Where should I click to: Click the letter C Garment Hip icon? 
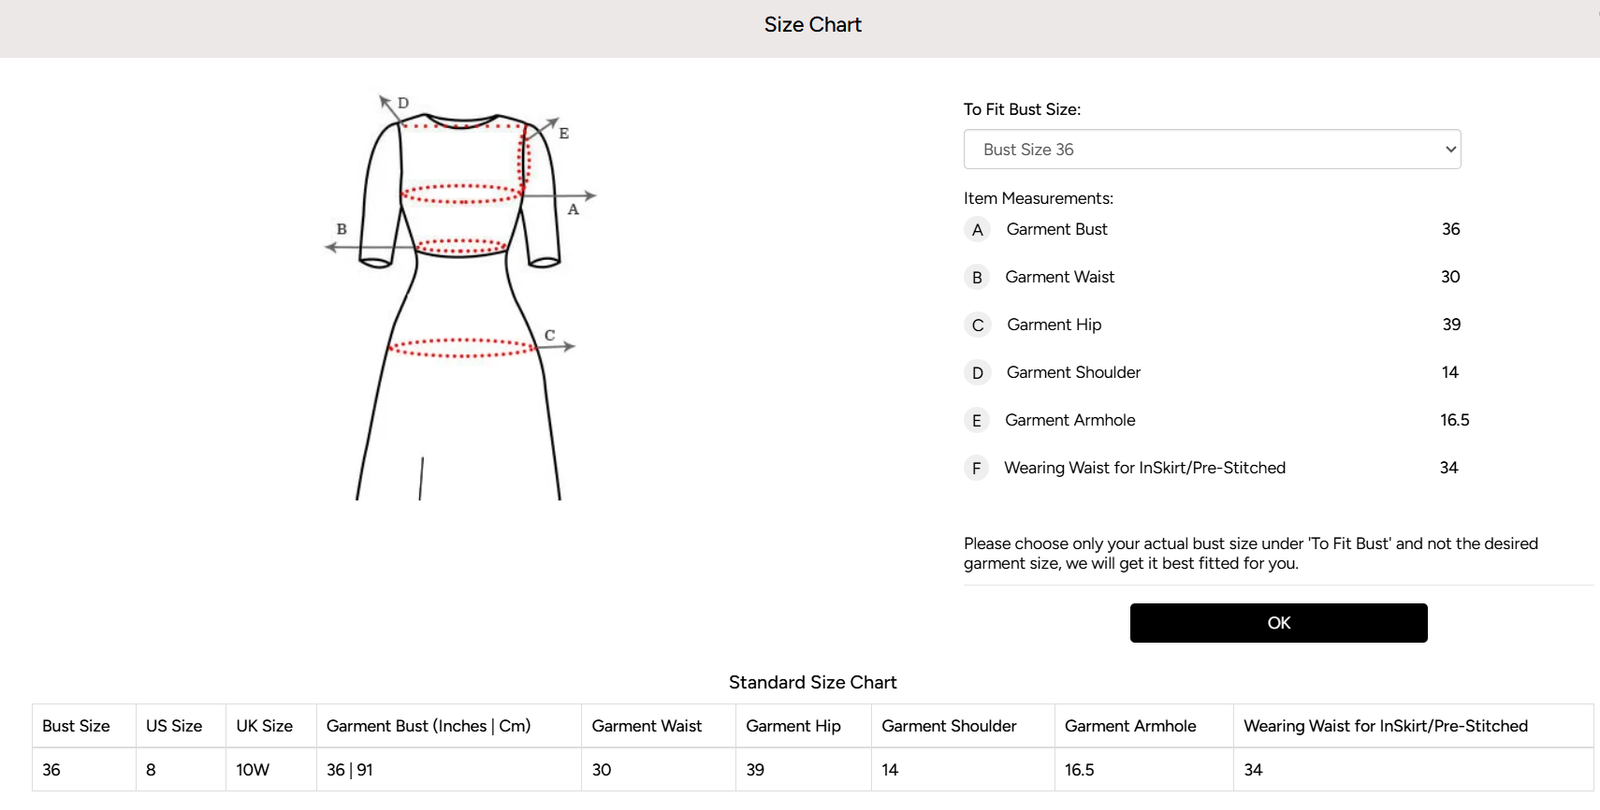pyautogui.click(x=977, y=325)
